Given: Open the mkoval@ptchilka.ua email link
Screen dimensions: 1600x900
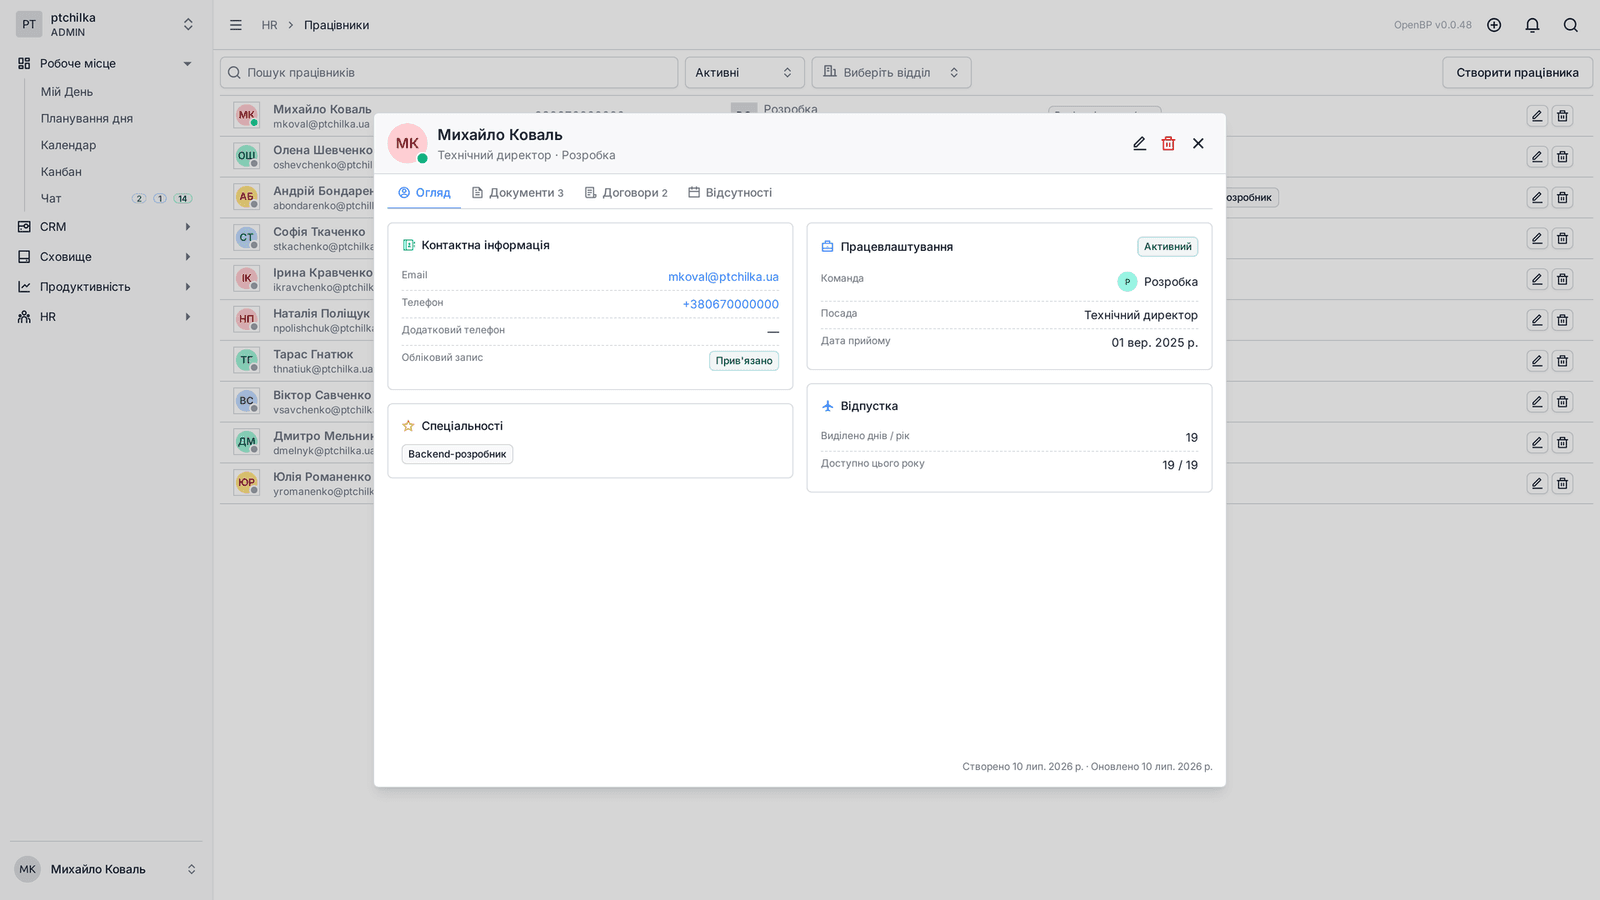Looking at the screenshot, I should (723, 277).
